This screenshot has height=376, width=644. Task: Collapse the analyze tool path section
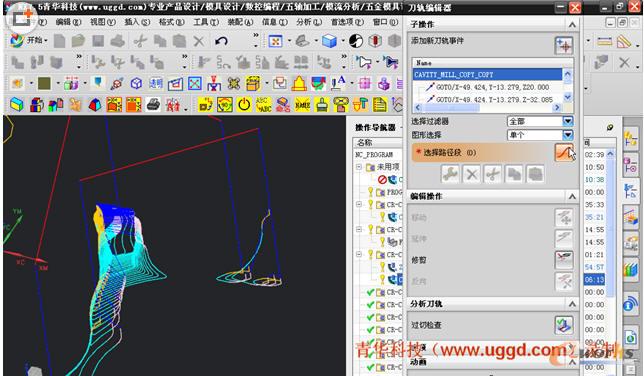[572, 304]
